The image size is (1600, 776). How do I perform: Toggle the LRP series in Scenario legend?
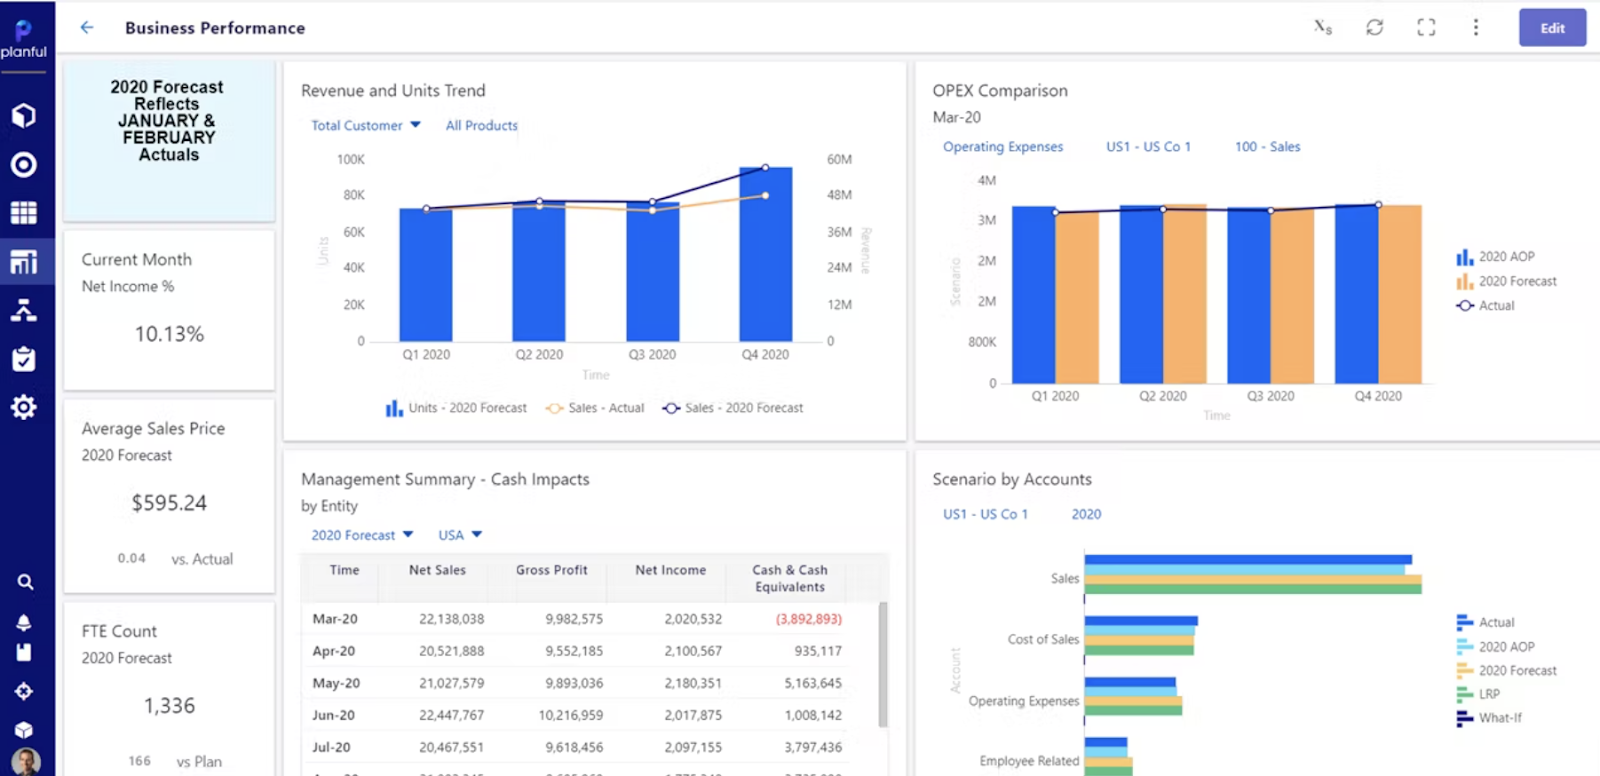click(1478, 694)
